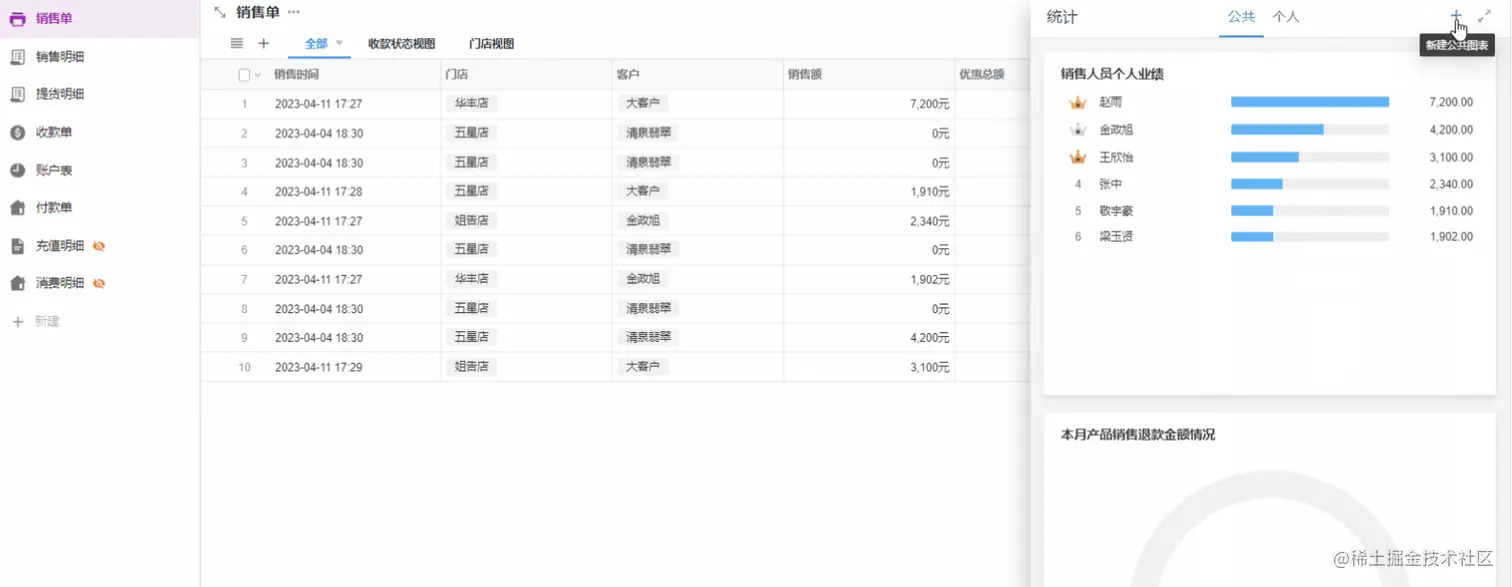Add a new view with the plus icon

pyautogui.click(x=264, y=43)
